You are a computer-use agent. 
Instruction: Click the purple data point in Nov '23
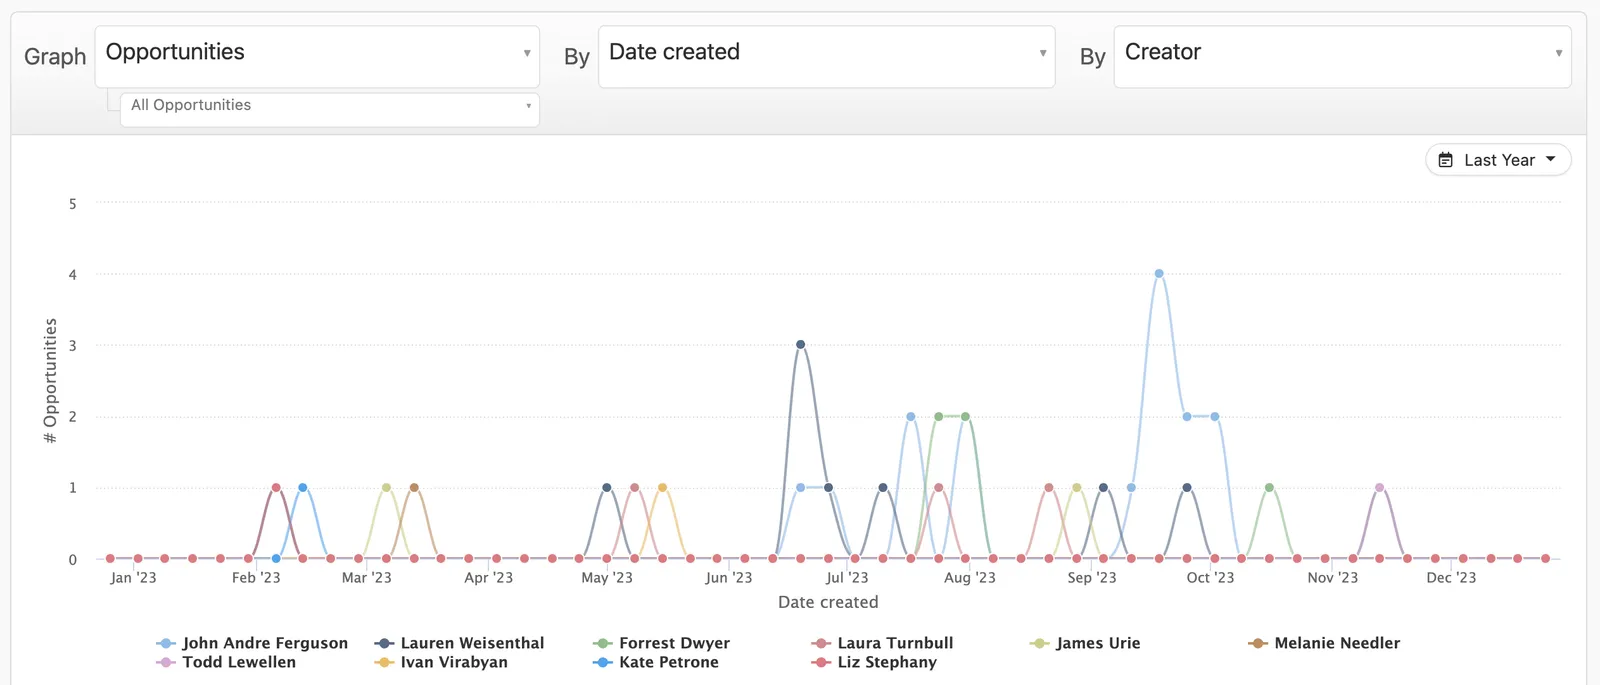[1379, 488]
